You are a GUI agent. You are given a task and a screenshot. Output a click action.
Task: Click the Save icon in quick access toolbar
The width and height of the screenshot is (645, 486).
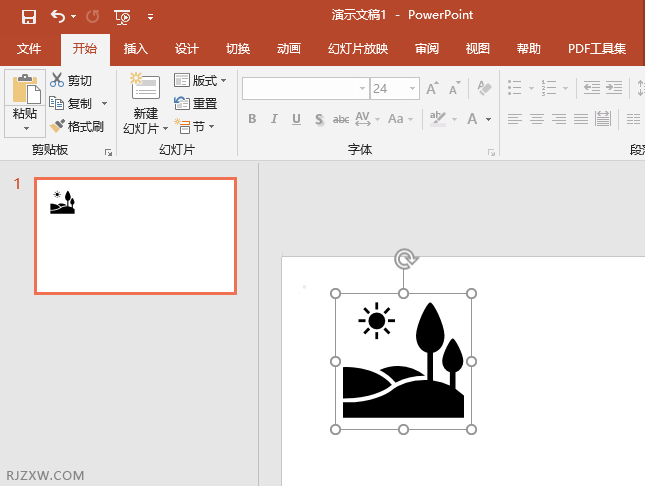(28, 16)
